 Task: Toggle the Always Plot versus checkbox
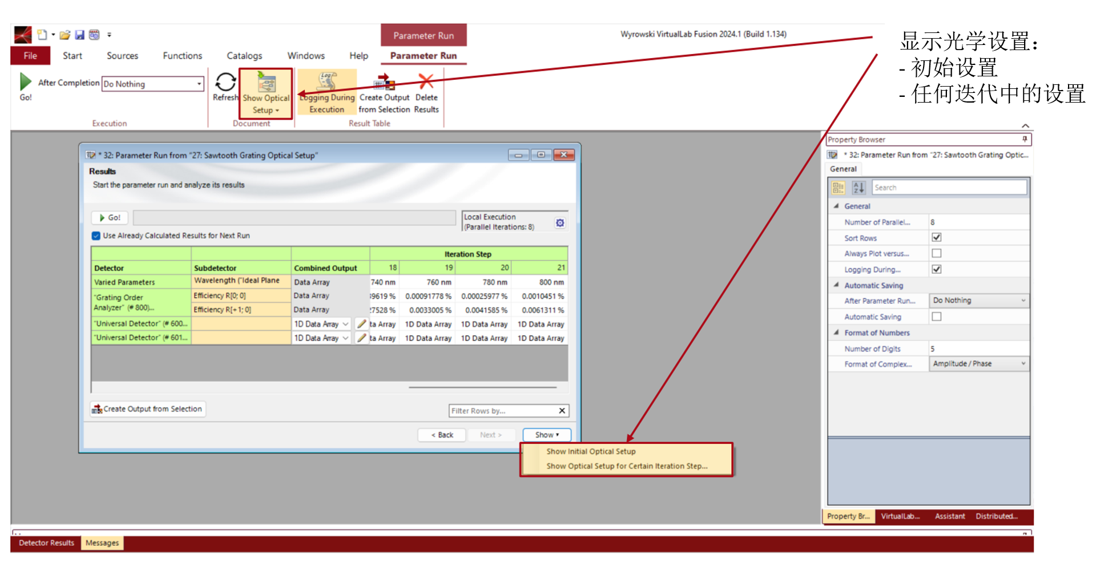[936, 253]
